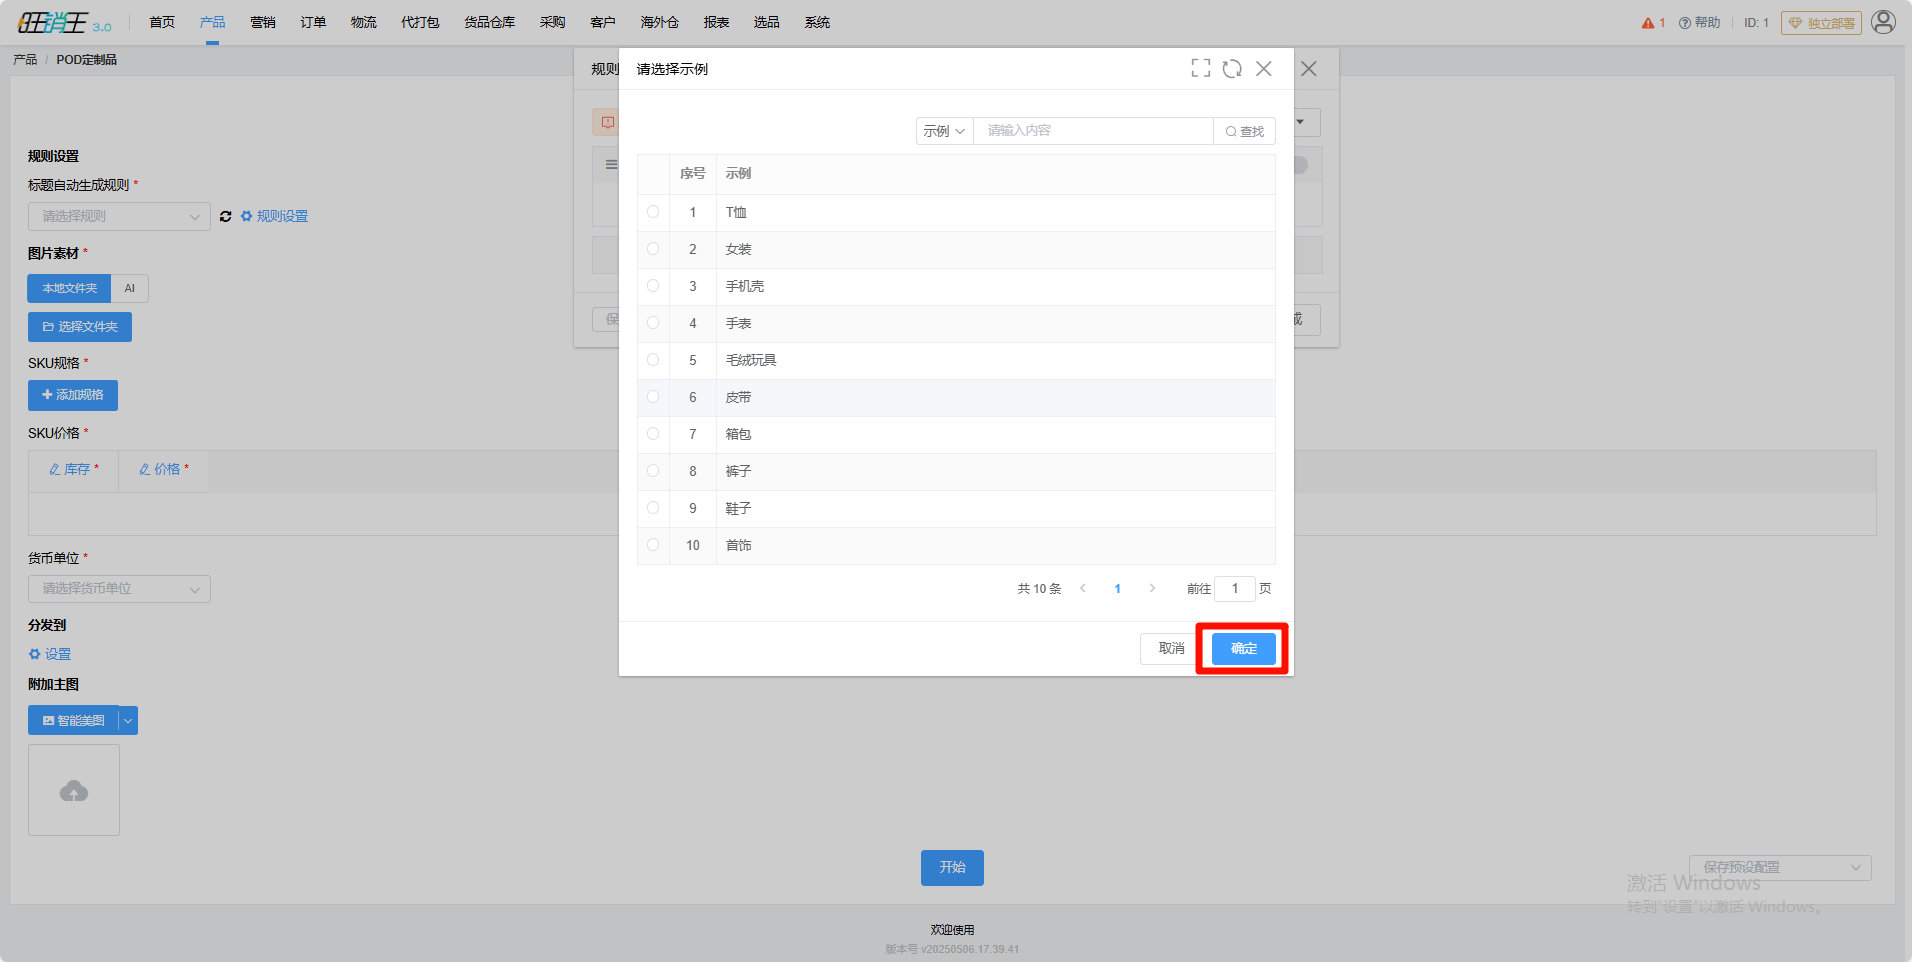Expand the 请选择货币单位 dropdown
This screenshot has width=1912, height=962.
[x=119, y=589]
